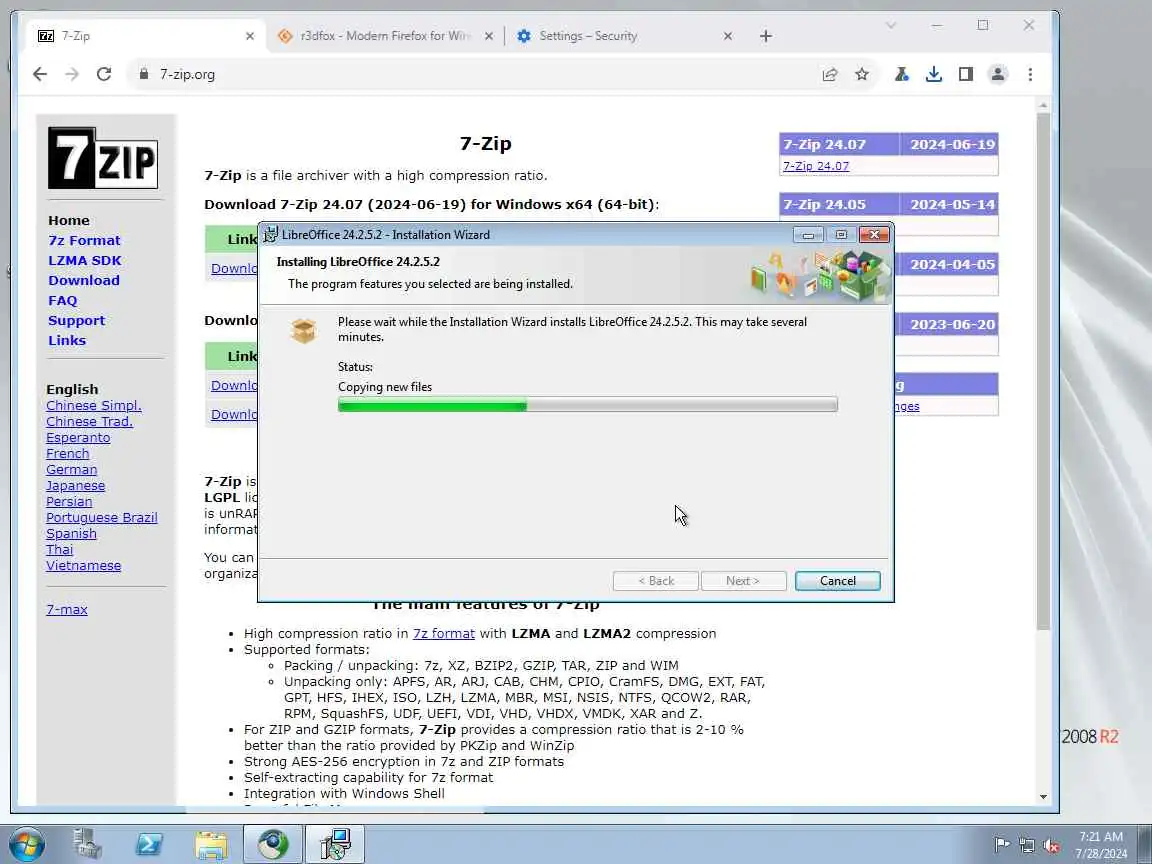Open the LZMA SDK page
This screenshot has width=1152, height=864.
click(x=85, y=260)
